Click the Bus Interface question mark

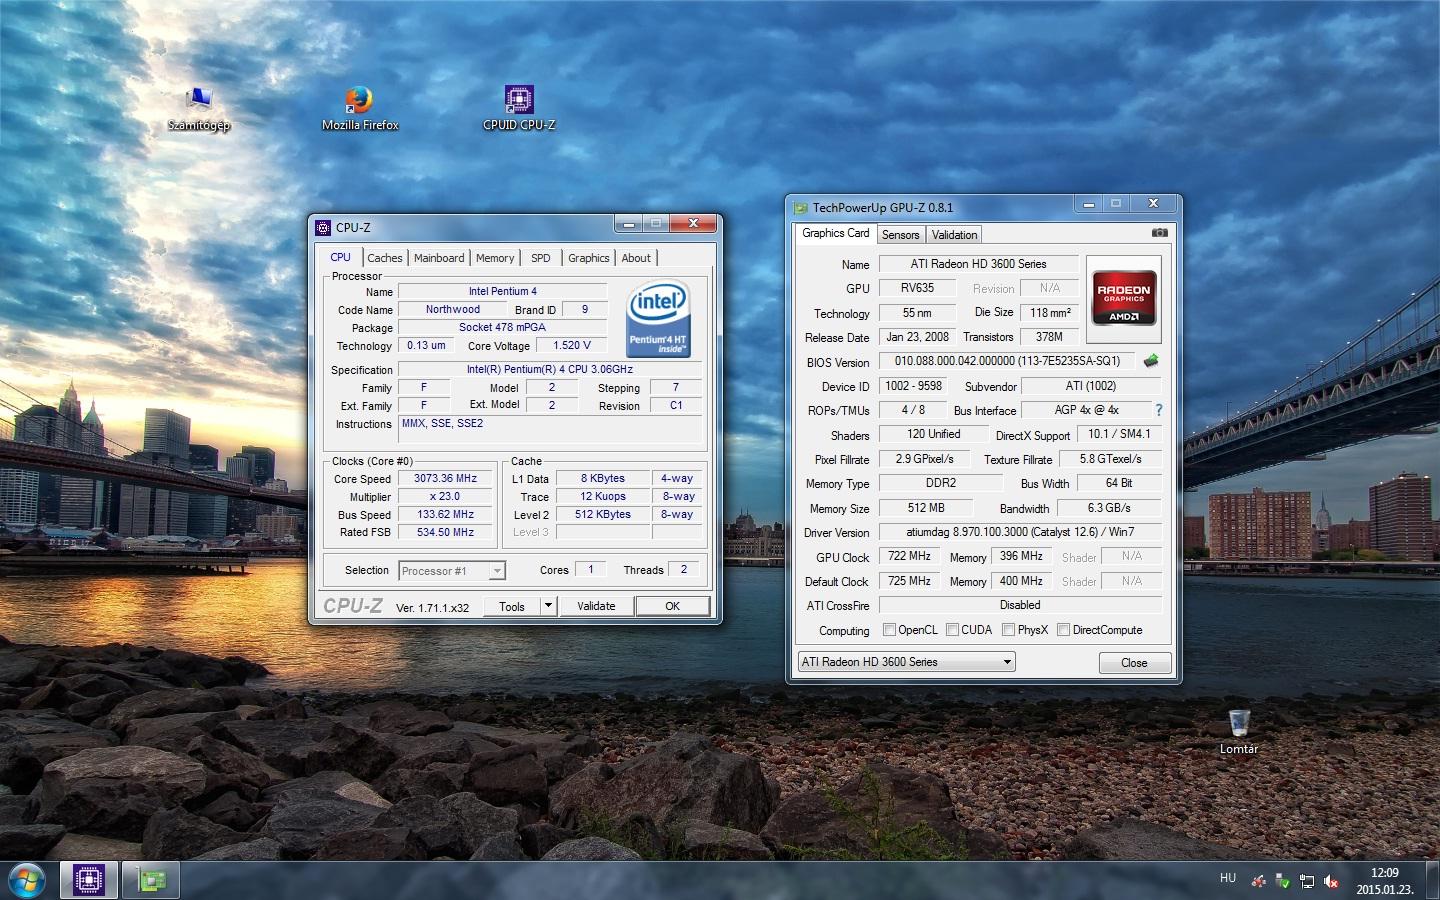[1158, 410]
